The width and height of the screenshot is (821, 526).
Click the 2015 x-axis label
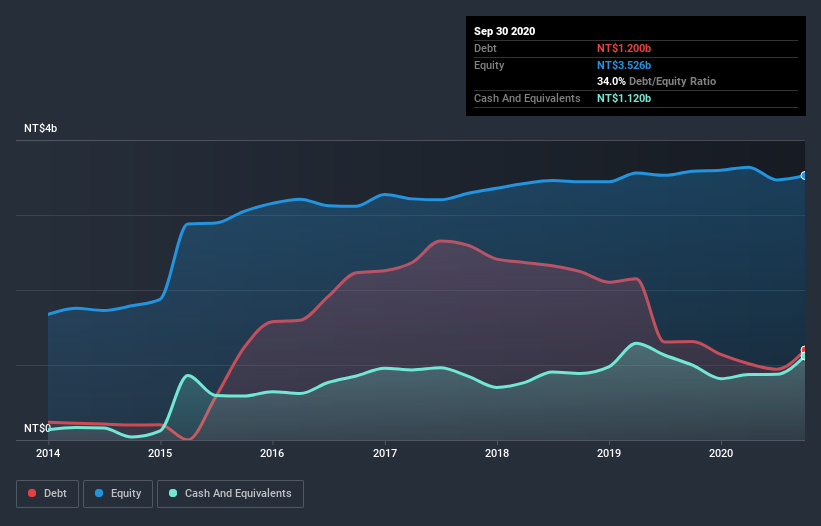(160, 453)
